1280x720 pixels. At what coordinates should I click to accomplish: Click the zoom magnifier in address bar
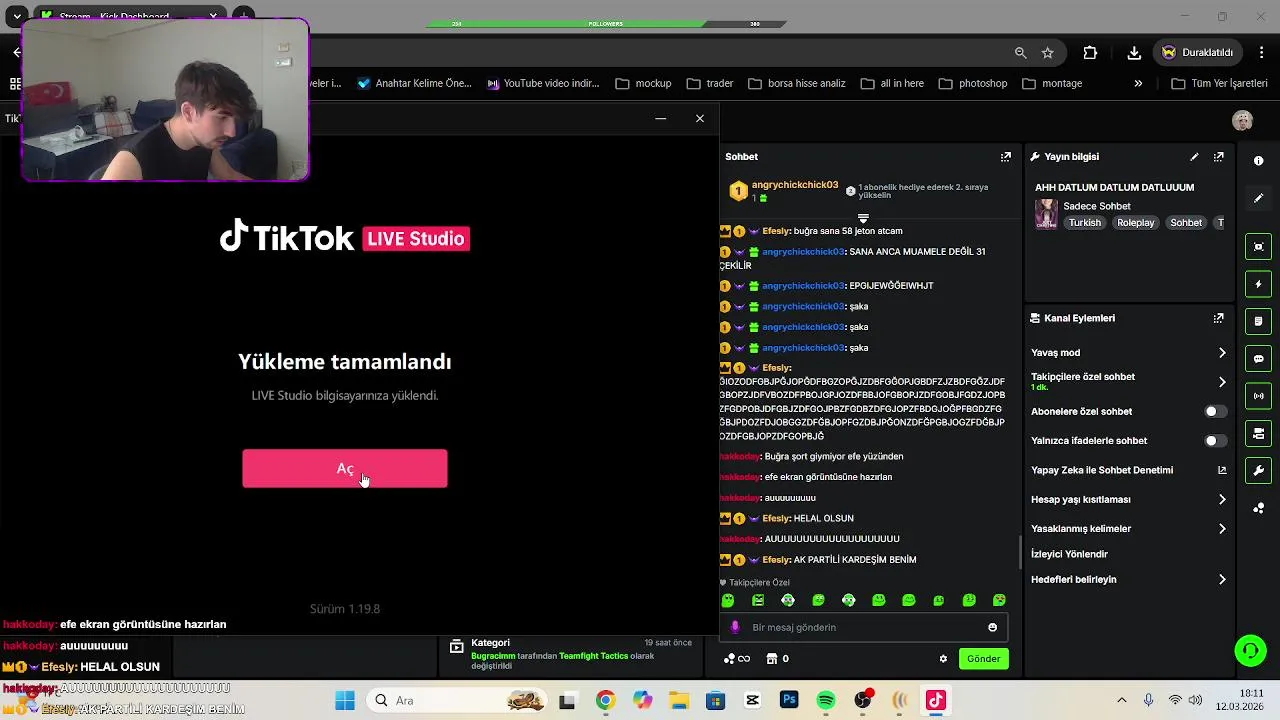pos(1020,53)
